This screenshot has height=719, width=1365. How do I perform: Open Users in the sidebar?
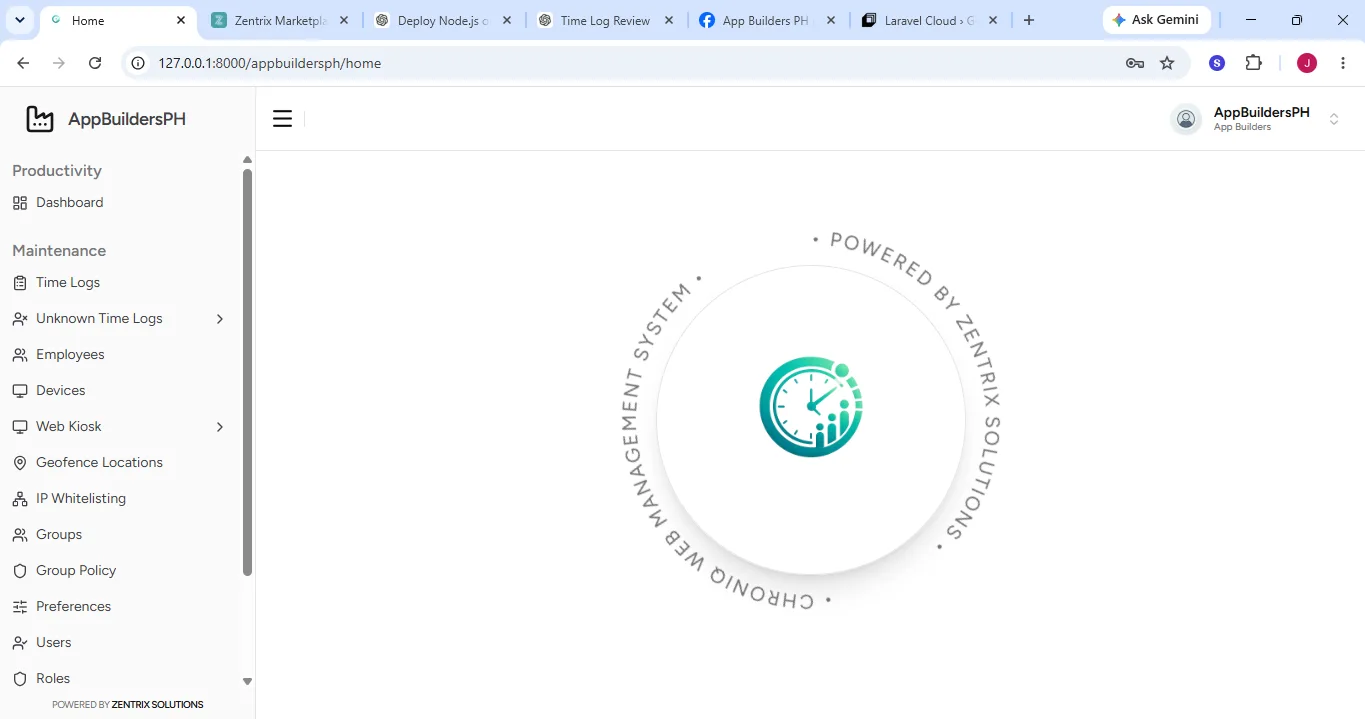point(120,643)
